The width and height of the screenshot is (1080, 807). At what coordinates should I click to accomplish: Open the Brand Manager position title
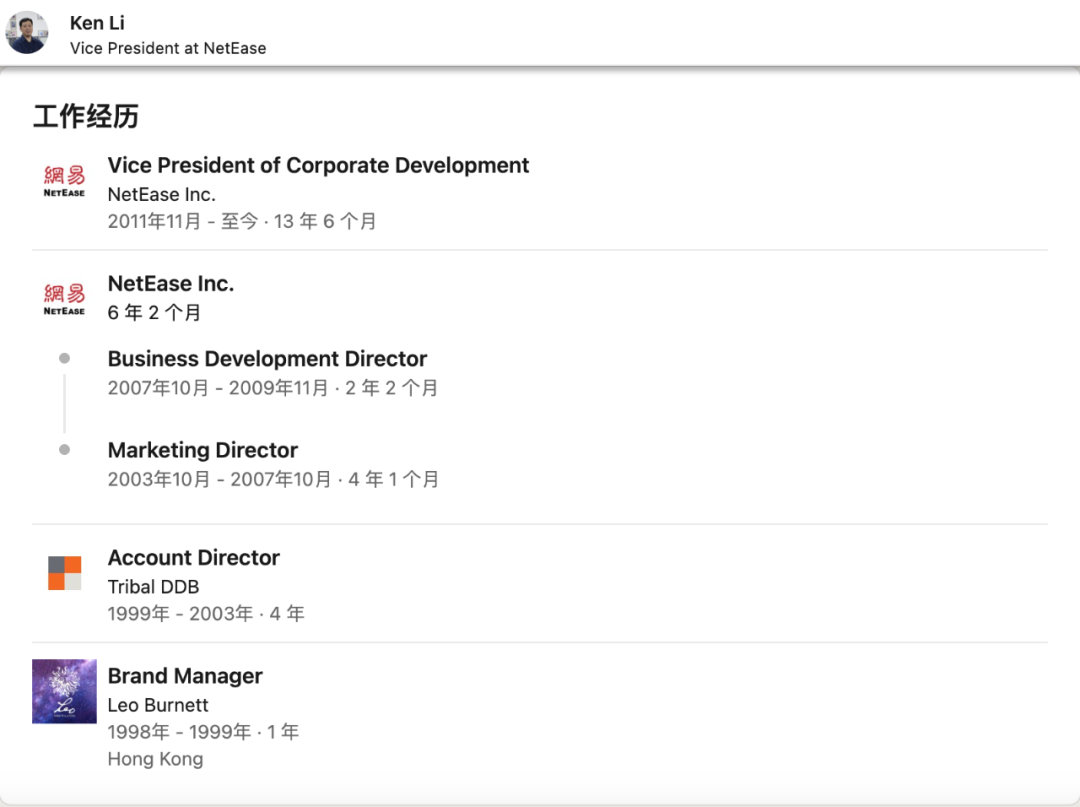(185, 676)
